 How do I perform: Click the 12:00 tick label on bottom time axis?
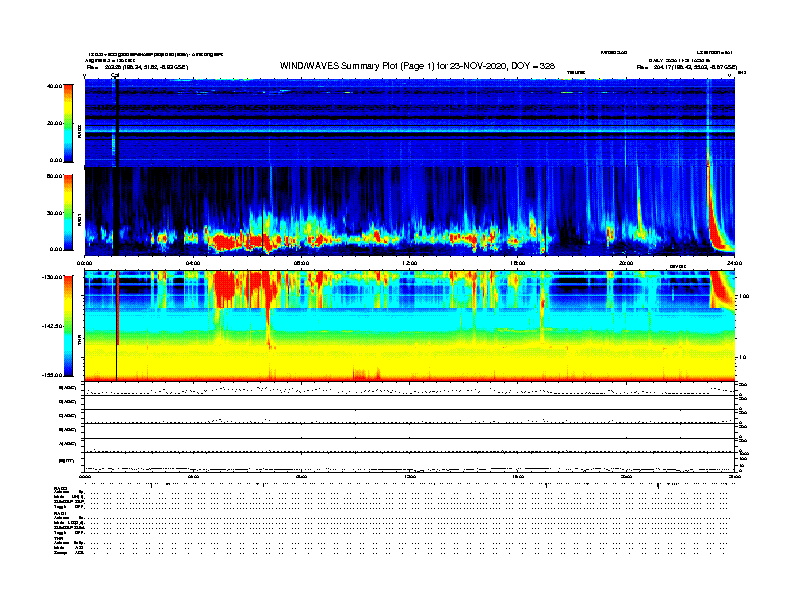[x=410, y=477]
